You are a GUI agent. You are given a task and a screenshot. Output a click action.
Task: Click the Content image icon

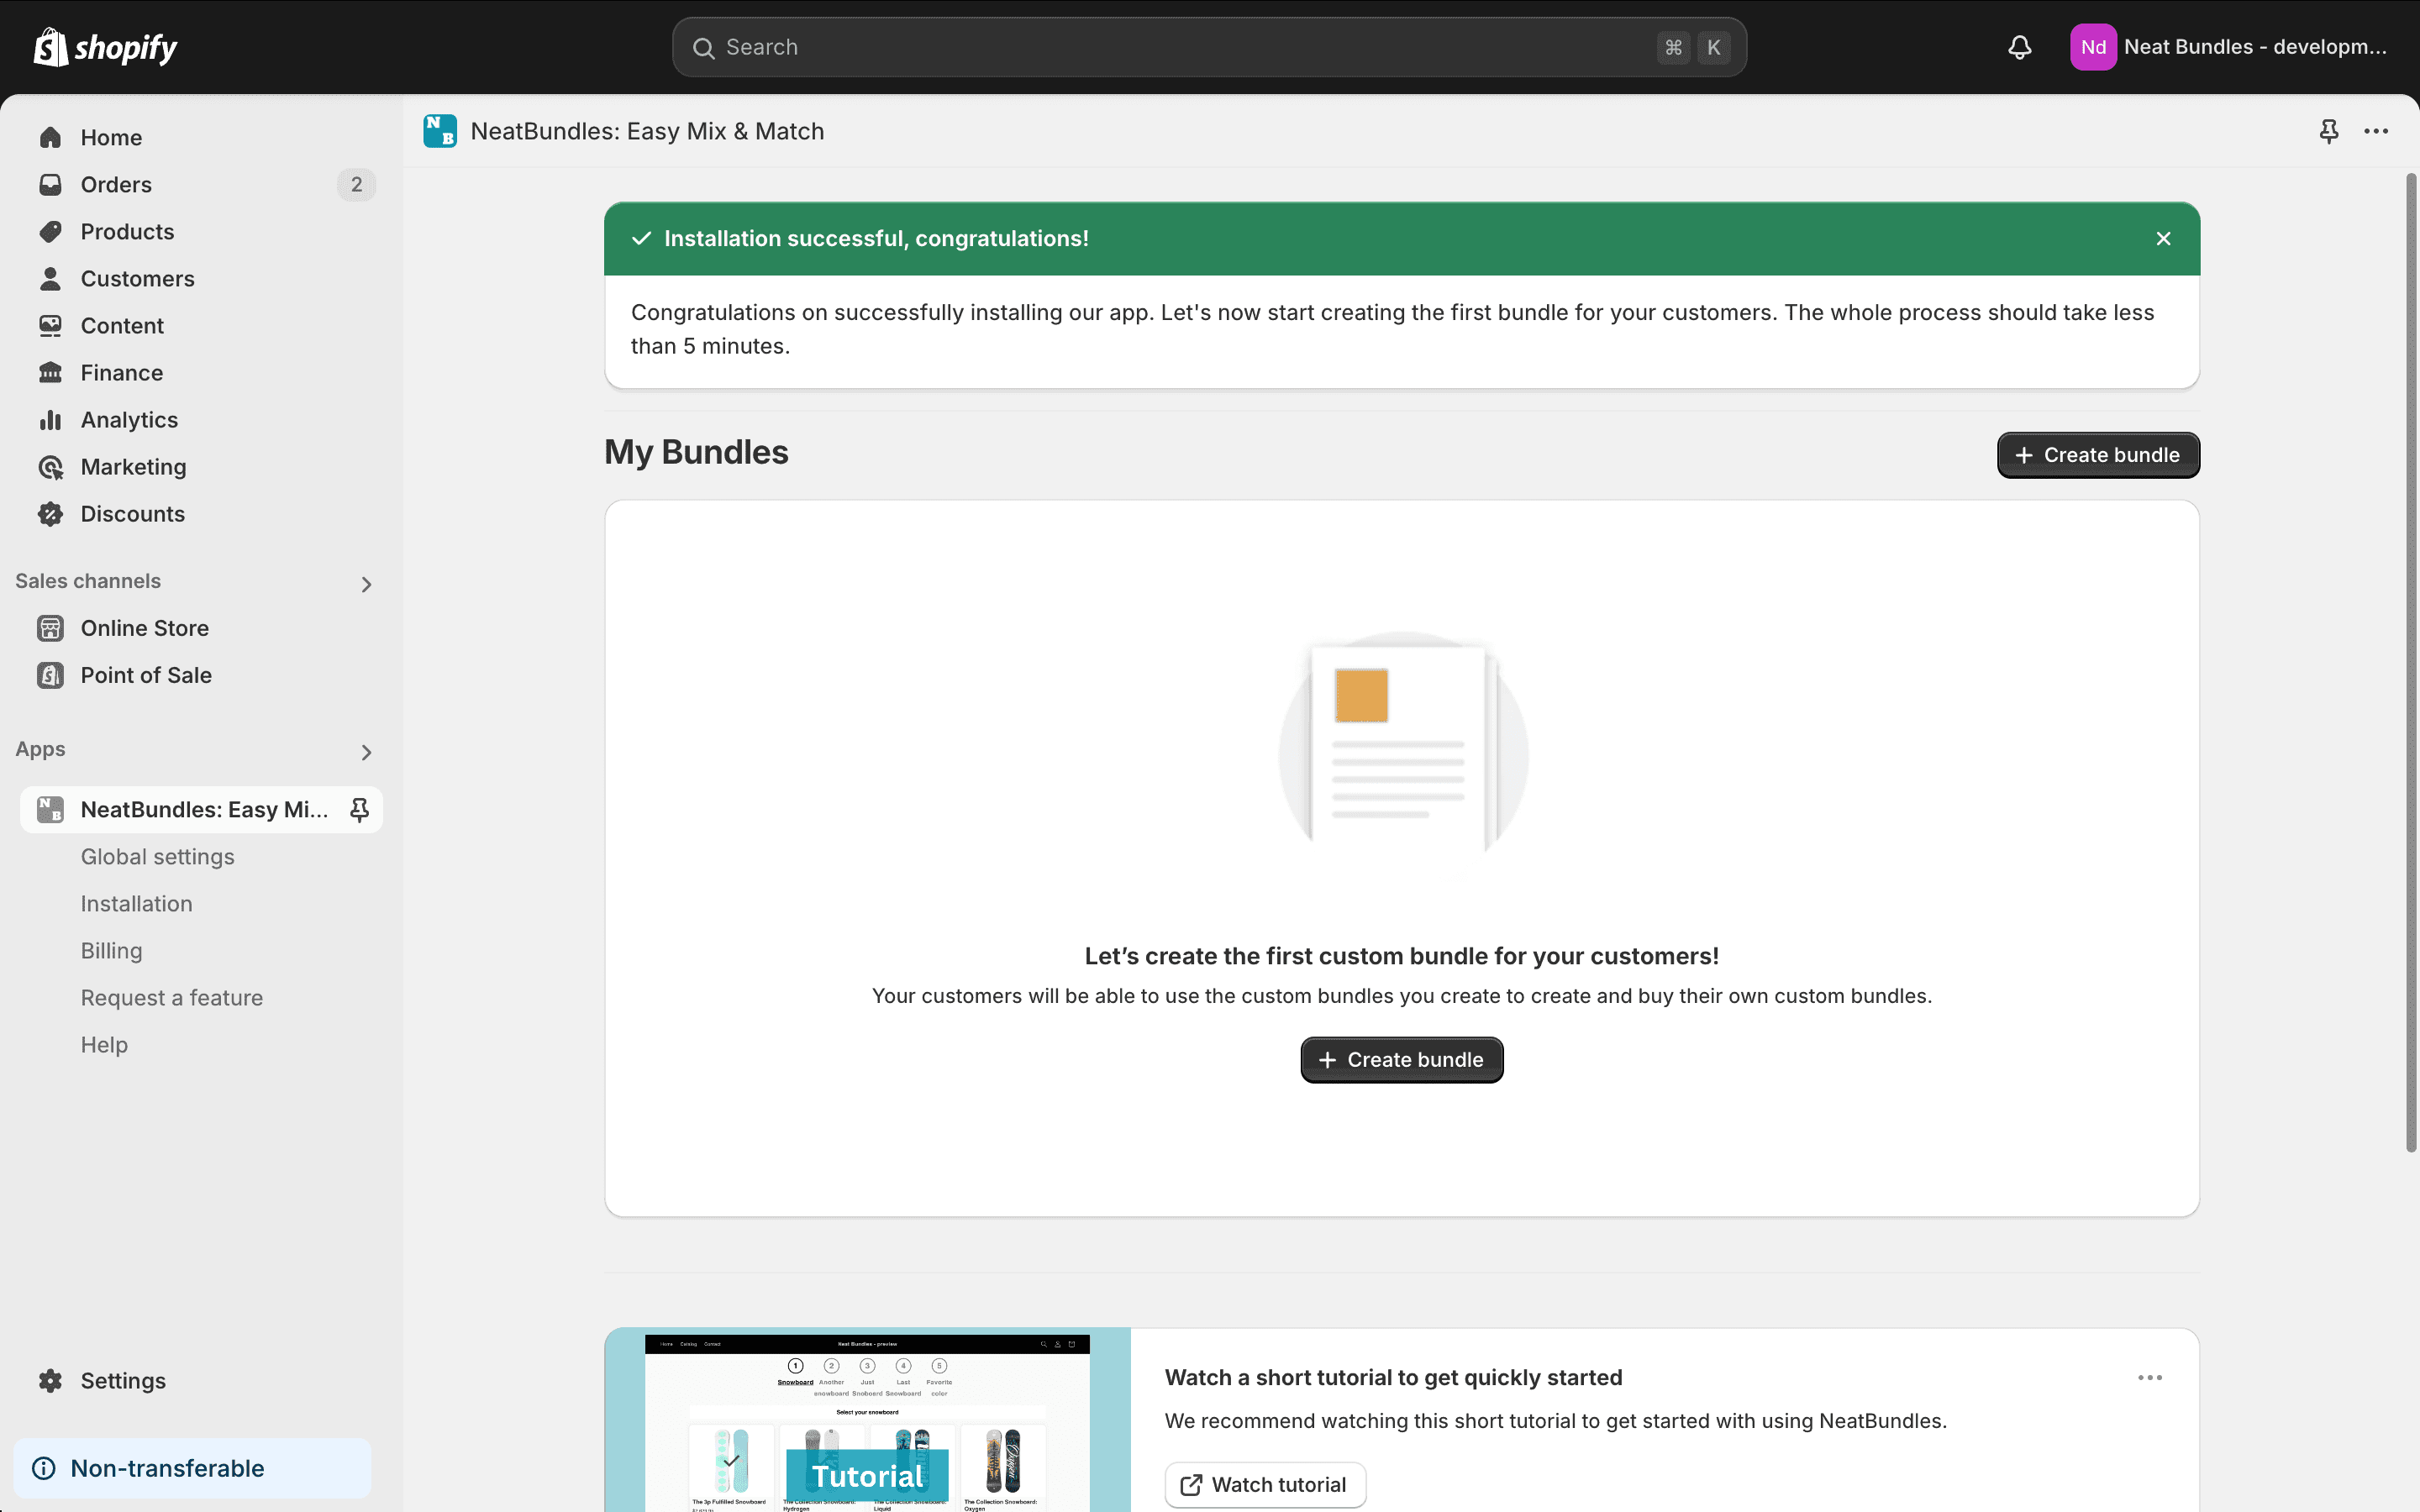click(x=50, y=325)
